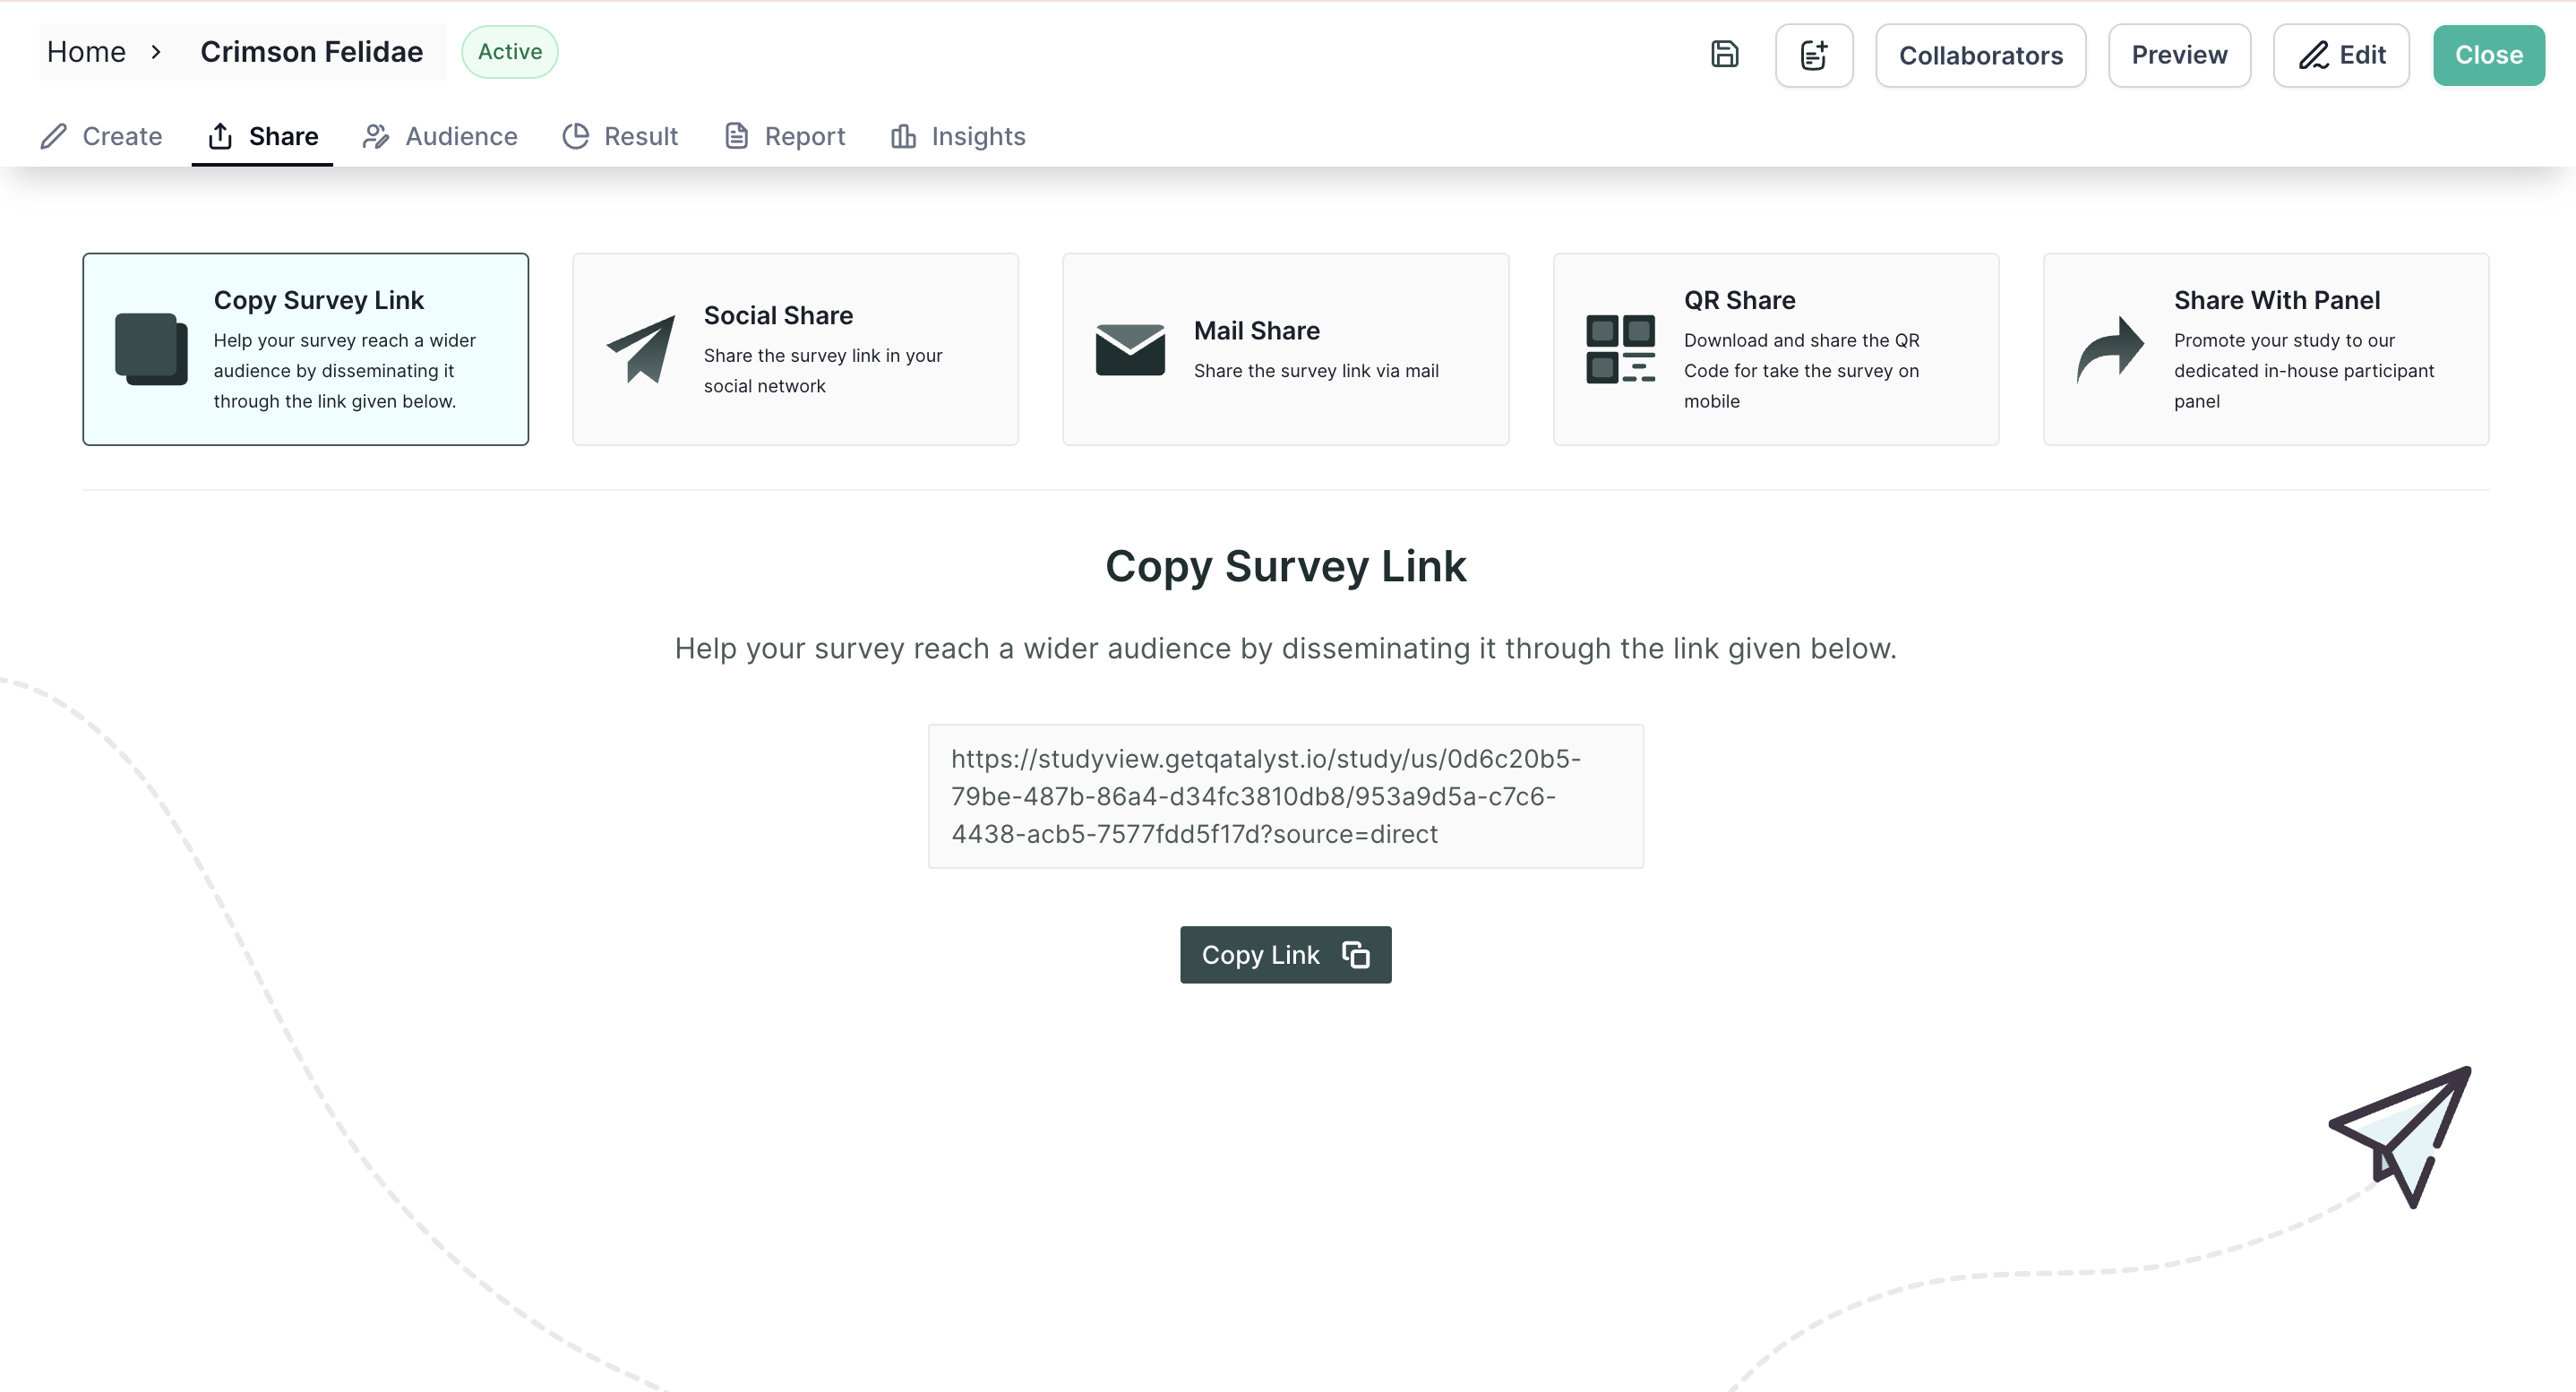Click the Share With Panel card title
Image resolution: width=2576 pixels, height=1392 pixels.
coord(2277,300)
